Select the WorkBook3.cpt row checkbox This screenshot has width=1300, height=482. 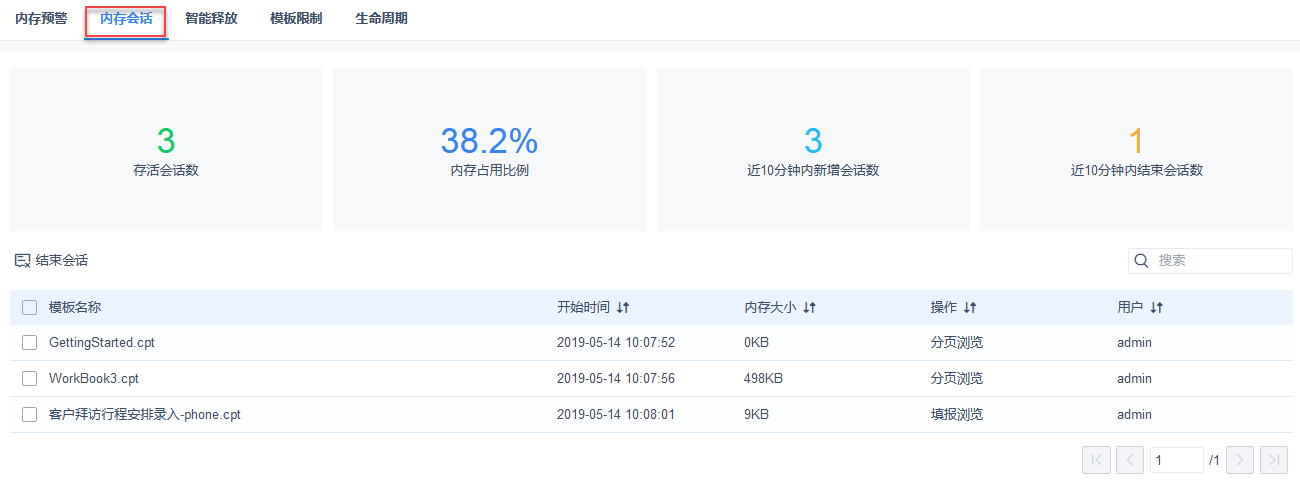(30, 379)
